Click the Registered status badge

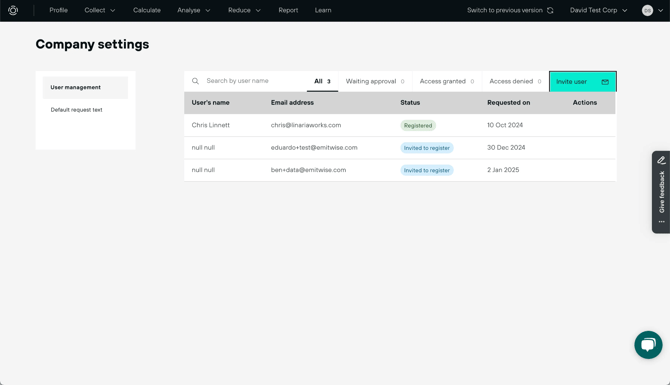(418, 126)
